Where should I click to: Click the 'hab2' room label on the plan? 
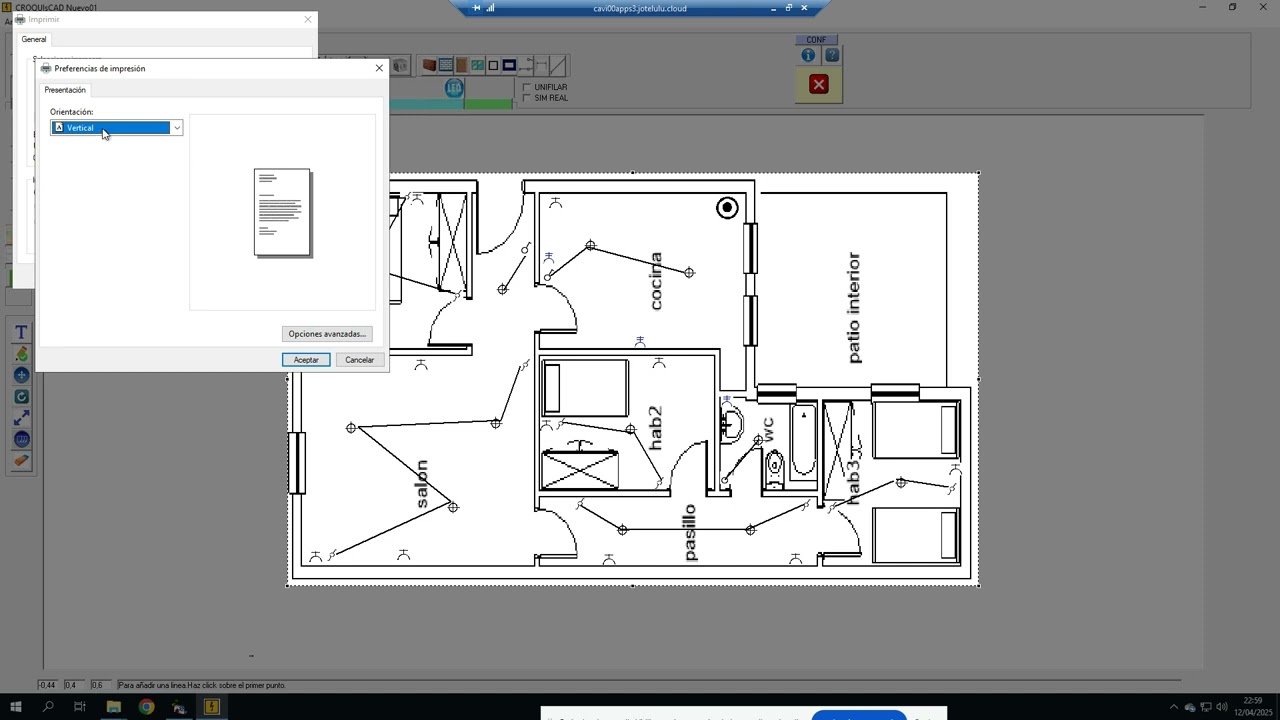coord(656,428)
